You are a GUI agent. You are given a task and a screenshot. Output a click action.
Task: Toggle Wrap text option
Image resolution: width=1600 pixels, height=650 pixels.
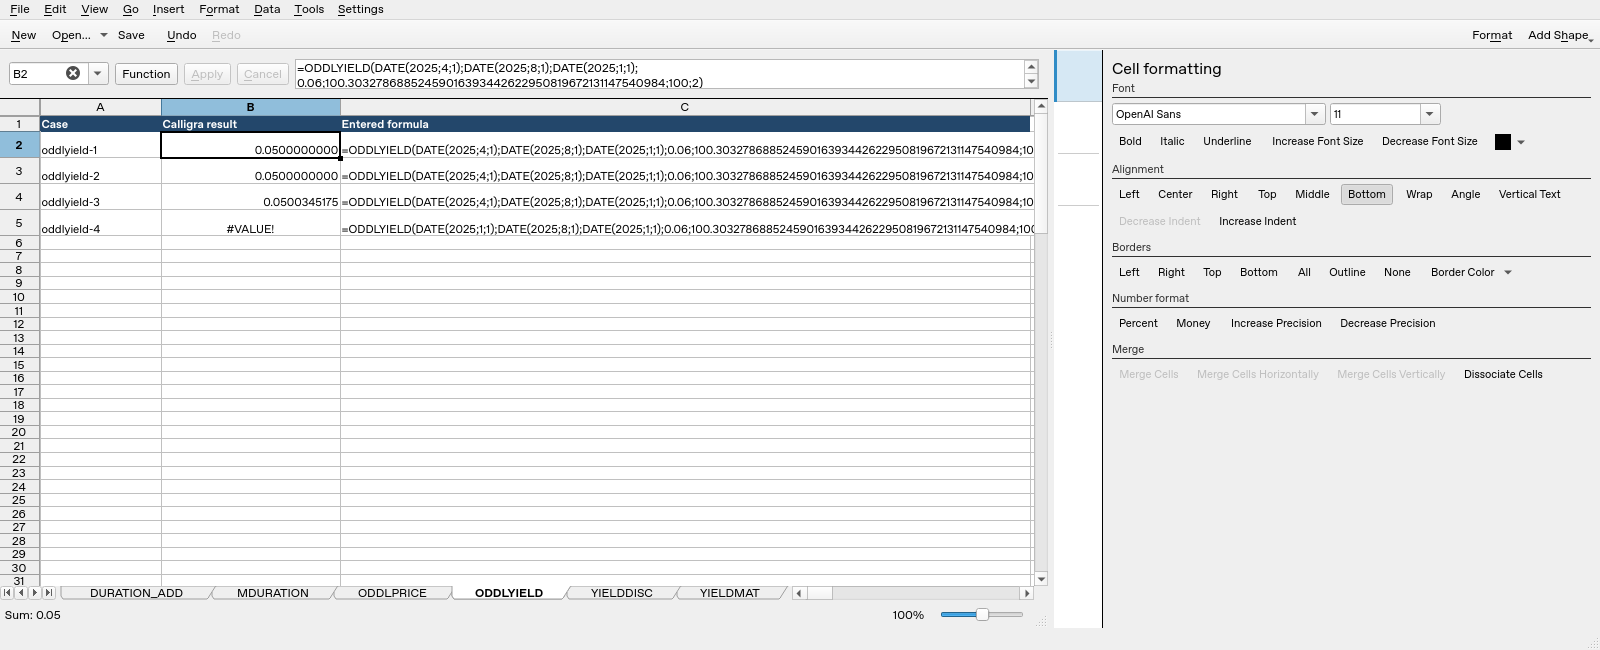[x=1419, y=194]
